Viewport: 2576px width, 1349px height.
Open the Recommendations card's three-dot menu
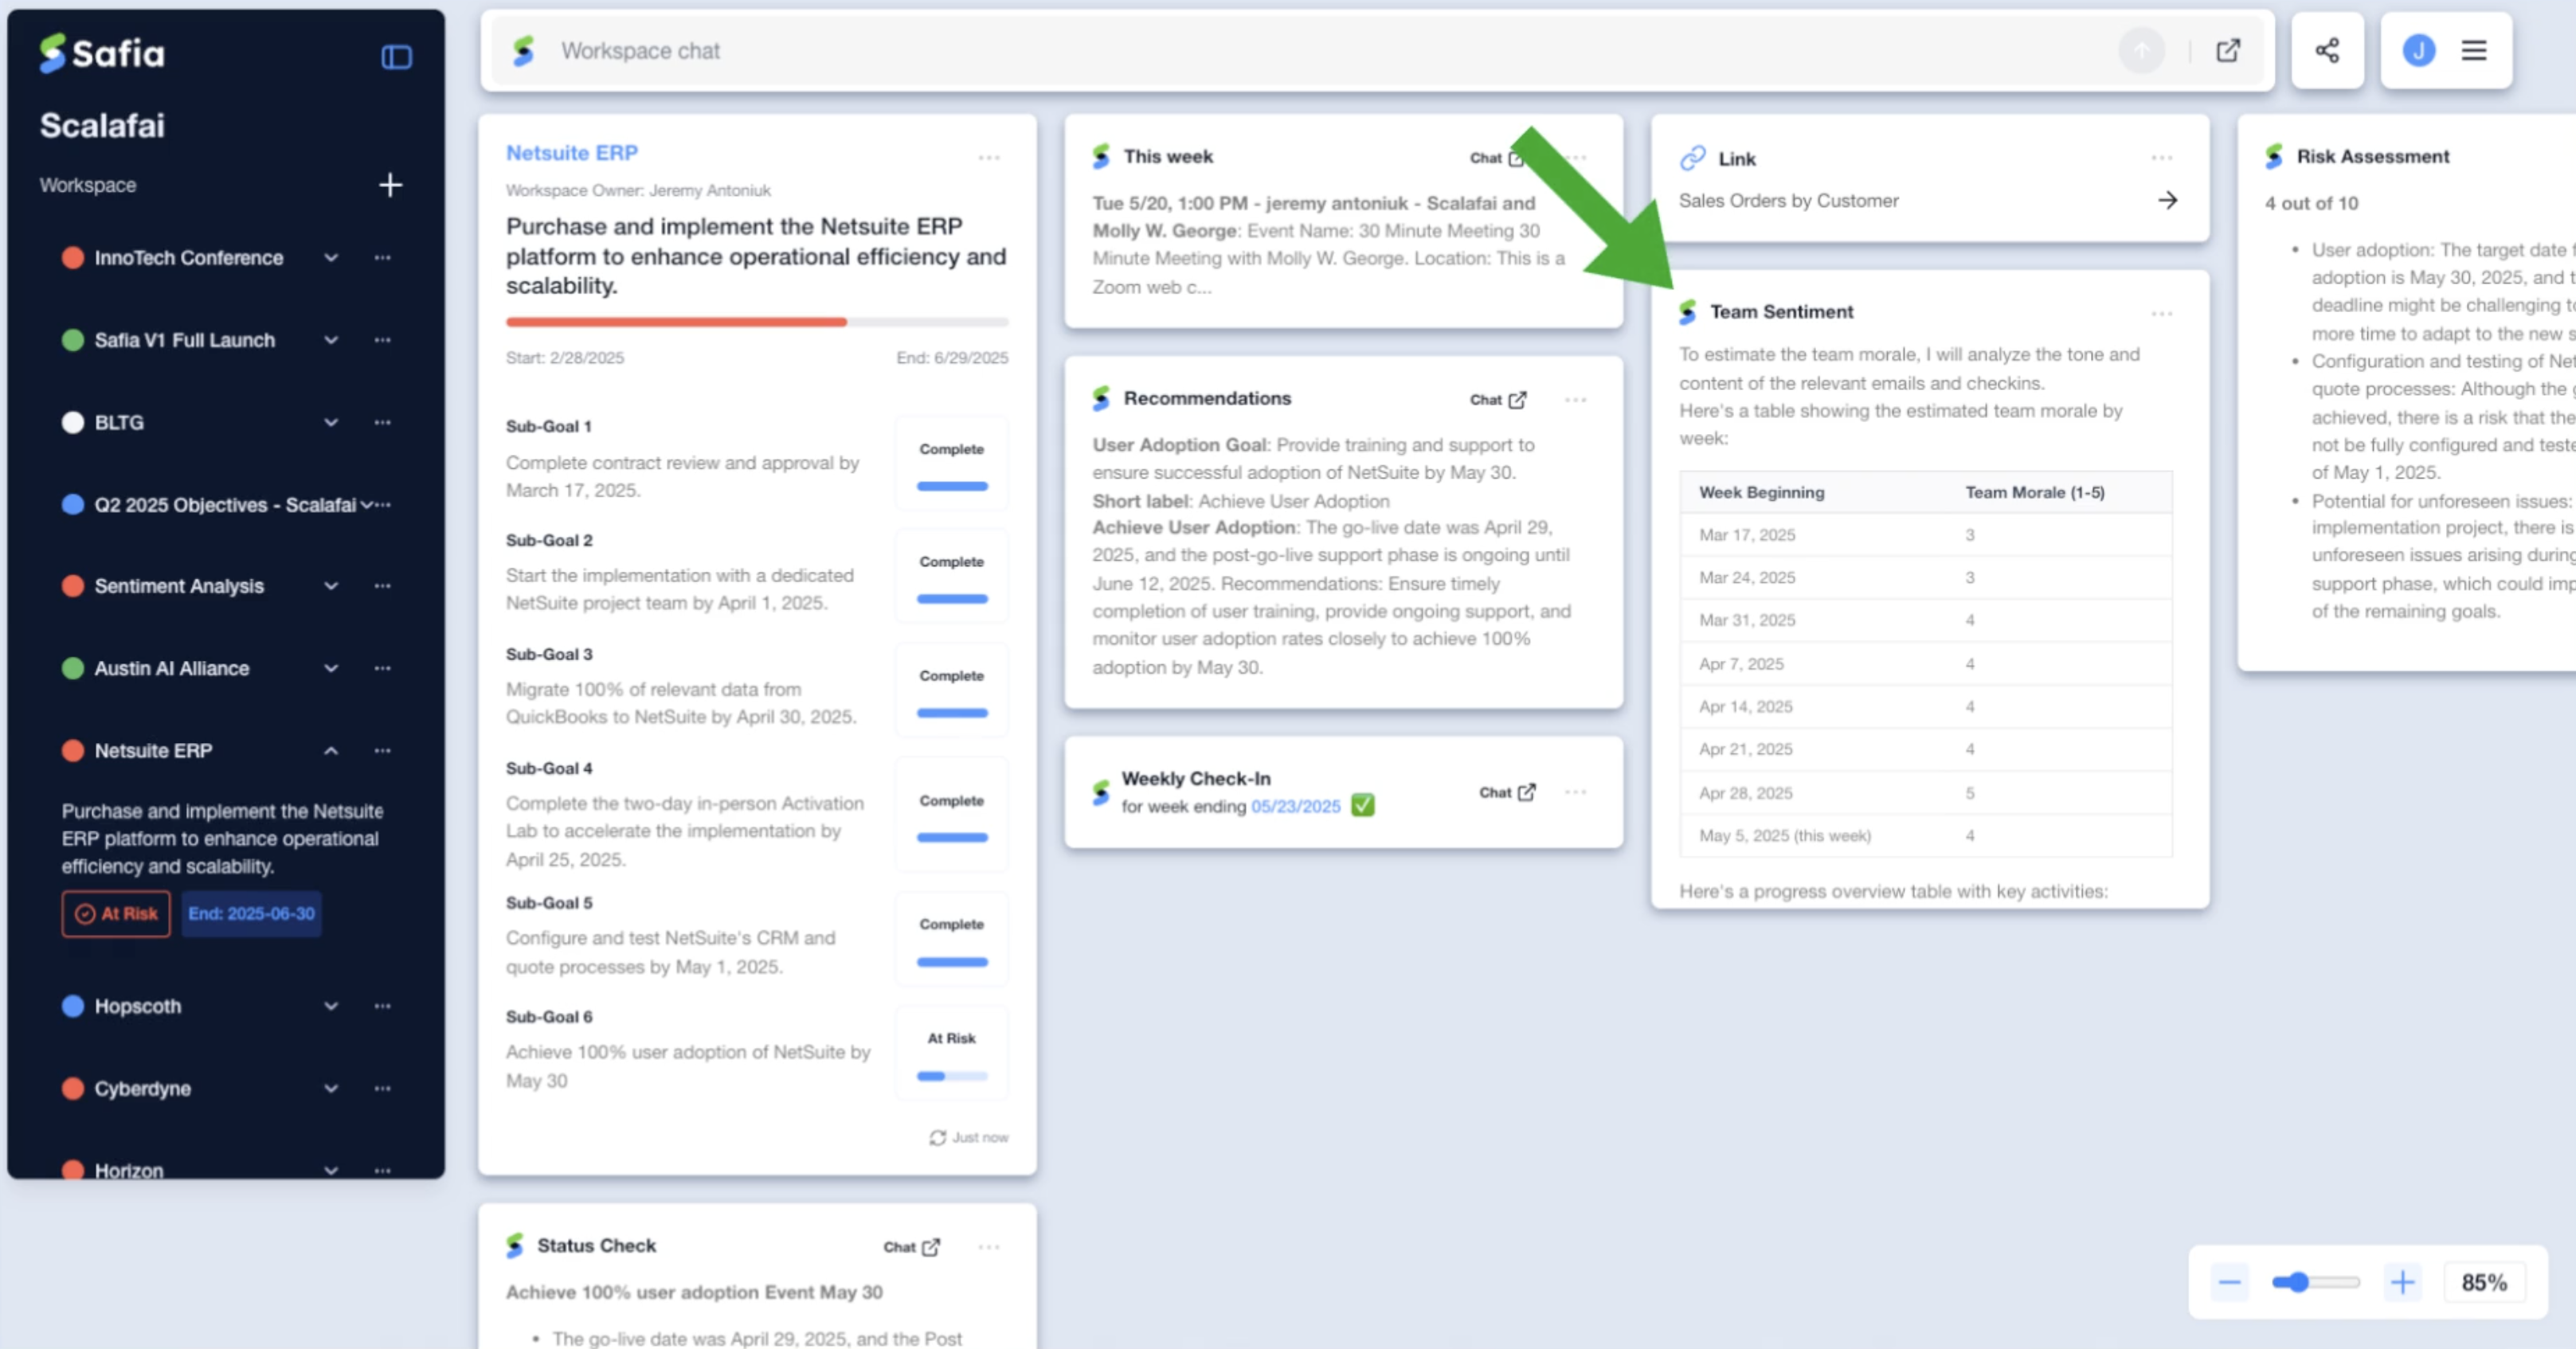1575,399
